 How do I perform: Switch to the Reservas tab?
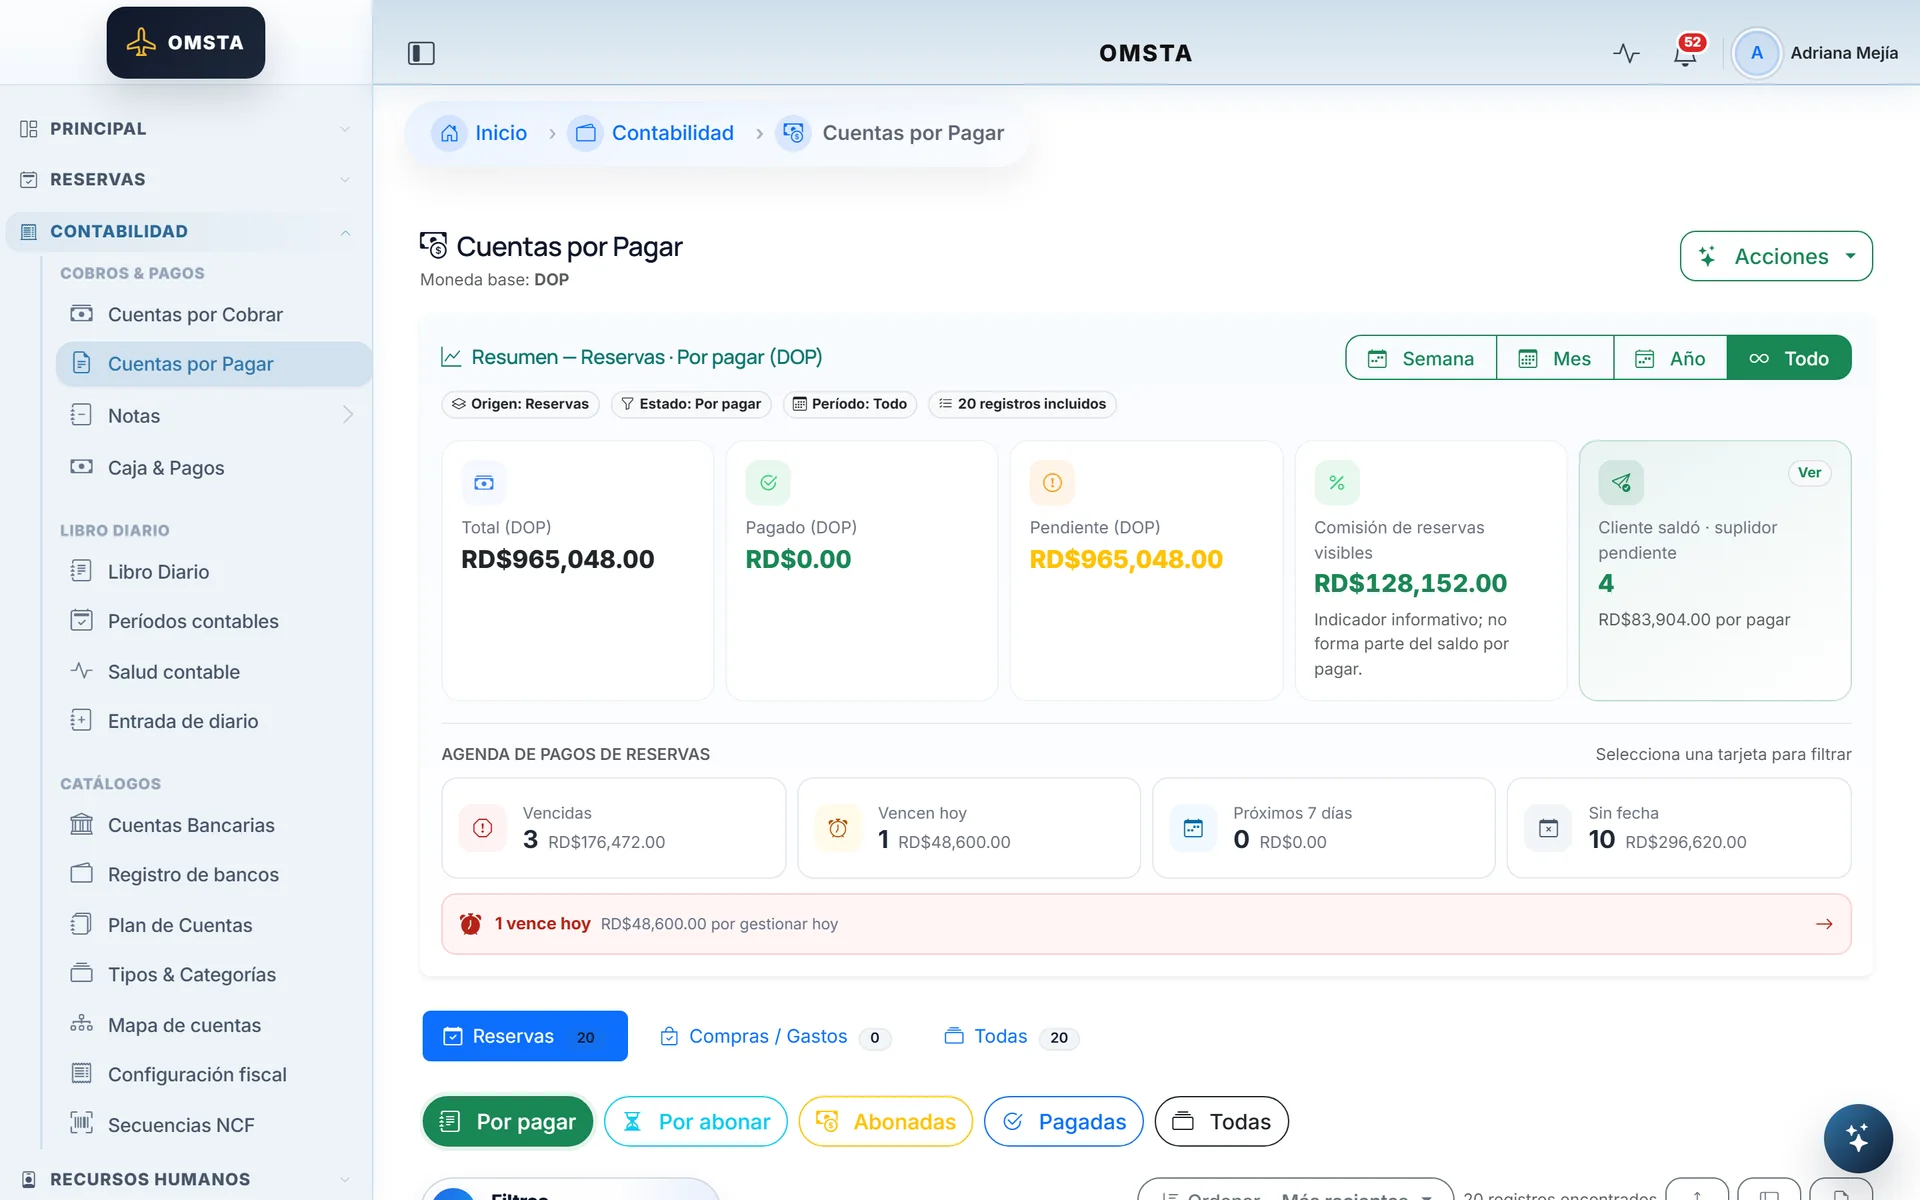525,1036
